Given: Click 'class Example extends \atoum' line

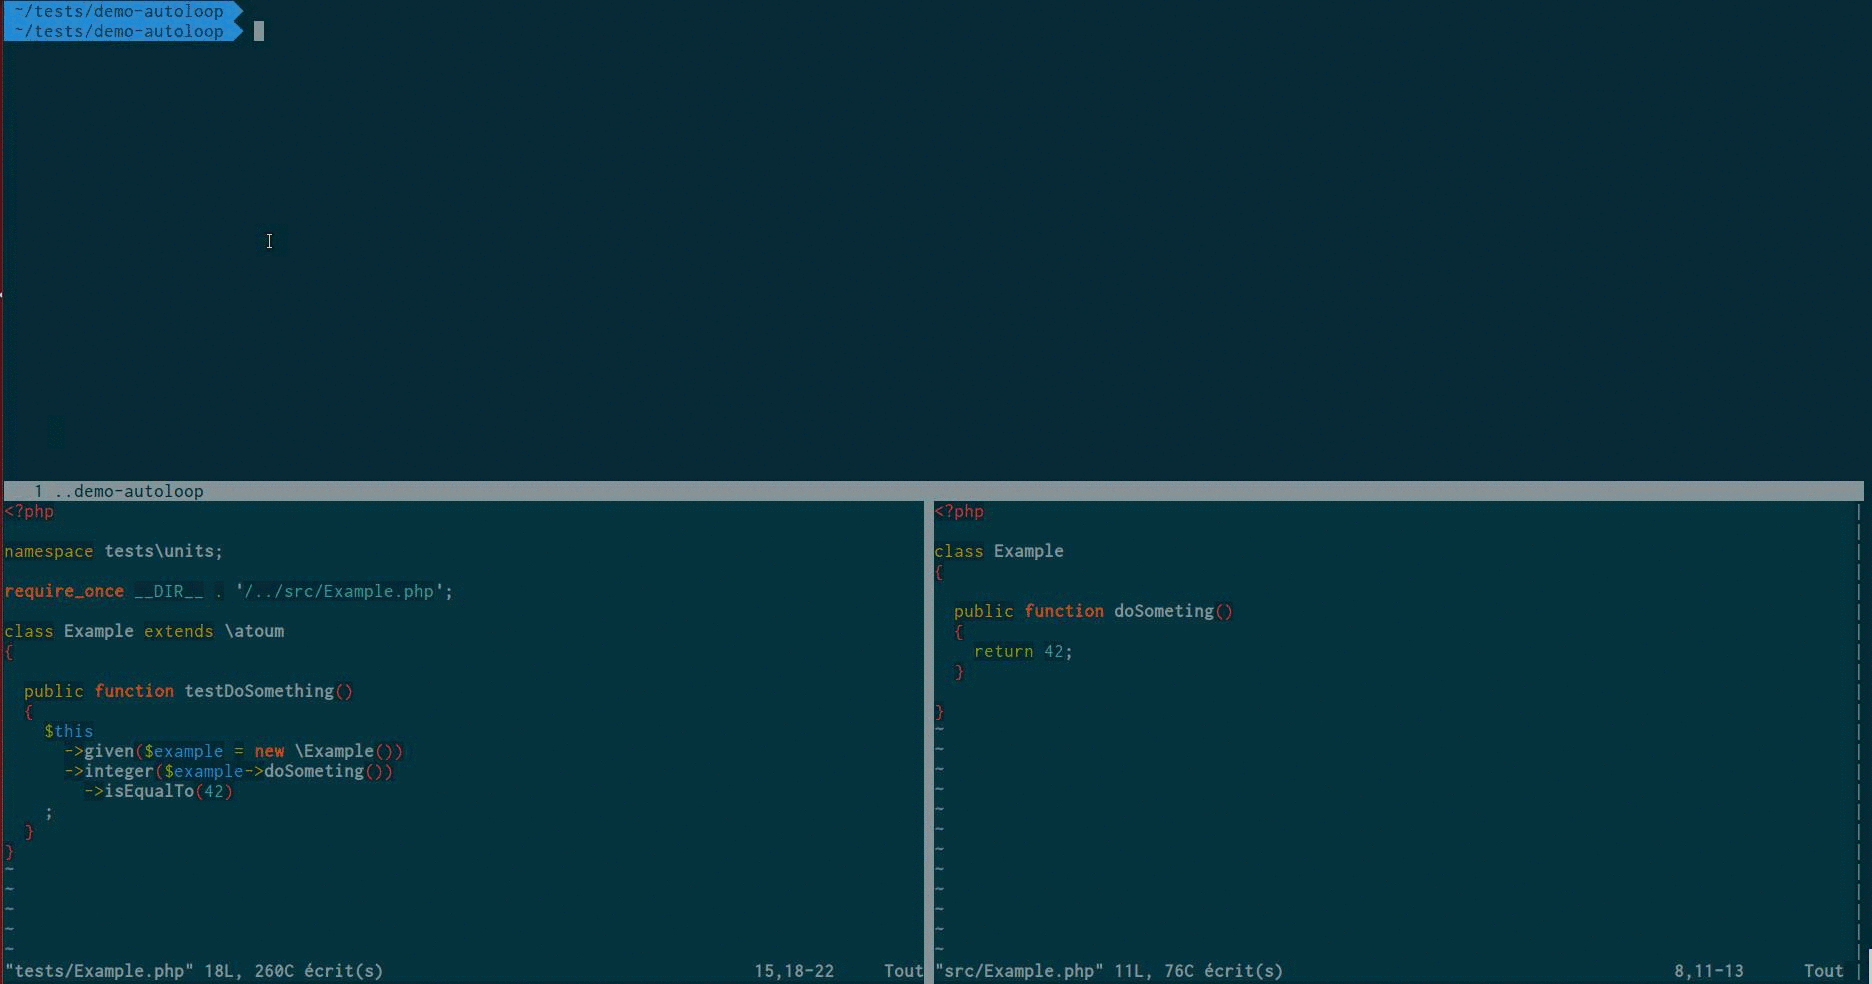Looking at the screenshot, I should pos(144,631).
